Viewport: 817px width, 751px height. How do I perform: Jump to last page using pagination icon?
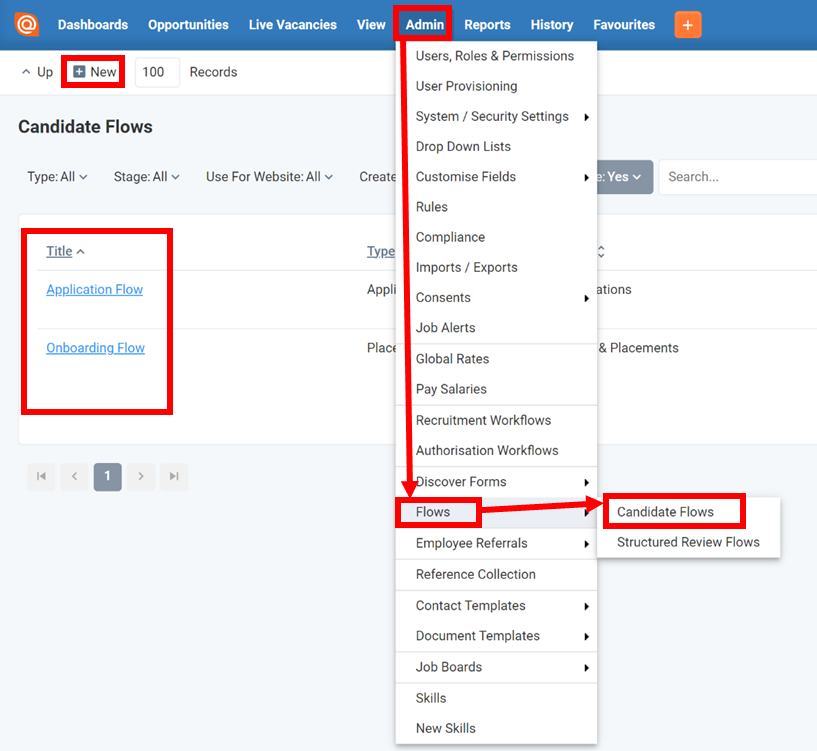173,477
